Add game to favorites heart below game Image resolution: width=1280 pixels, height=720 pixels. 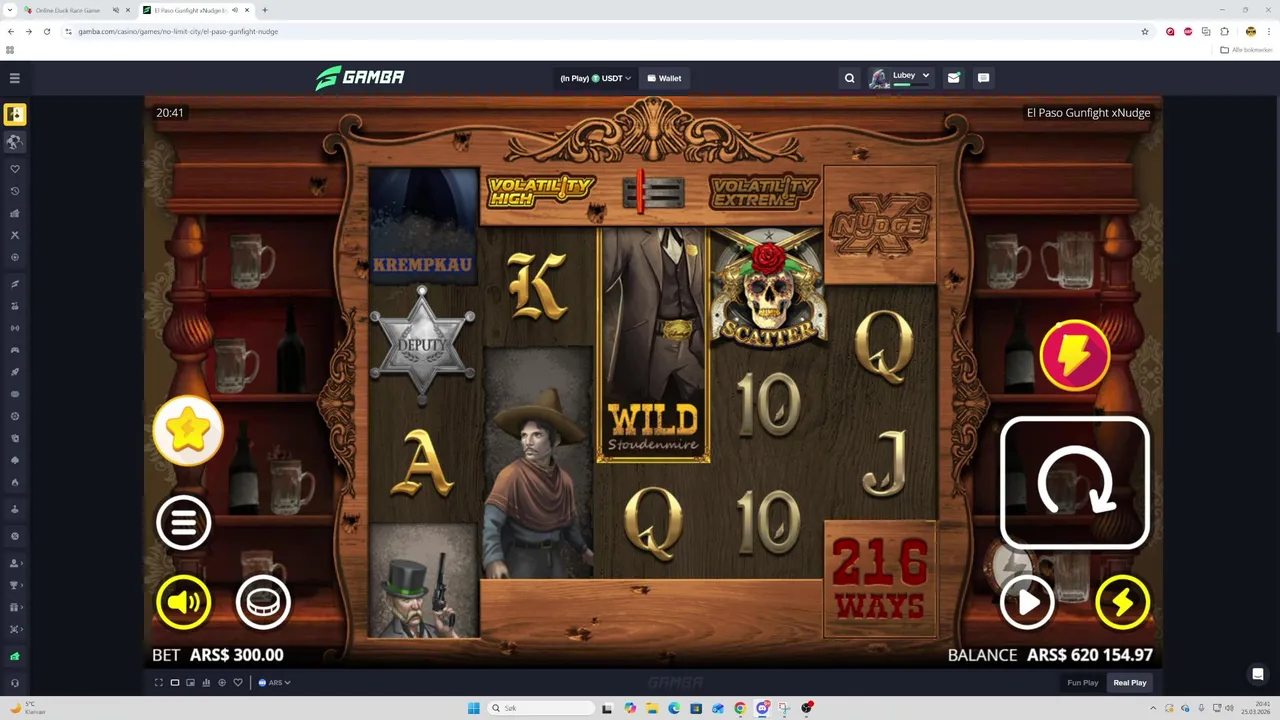238,683
